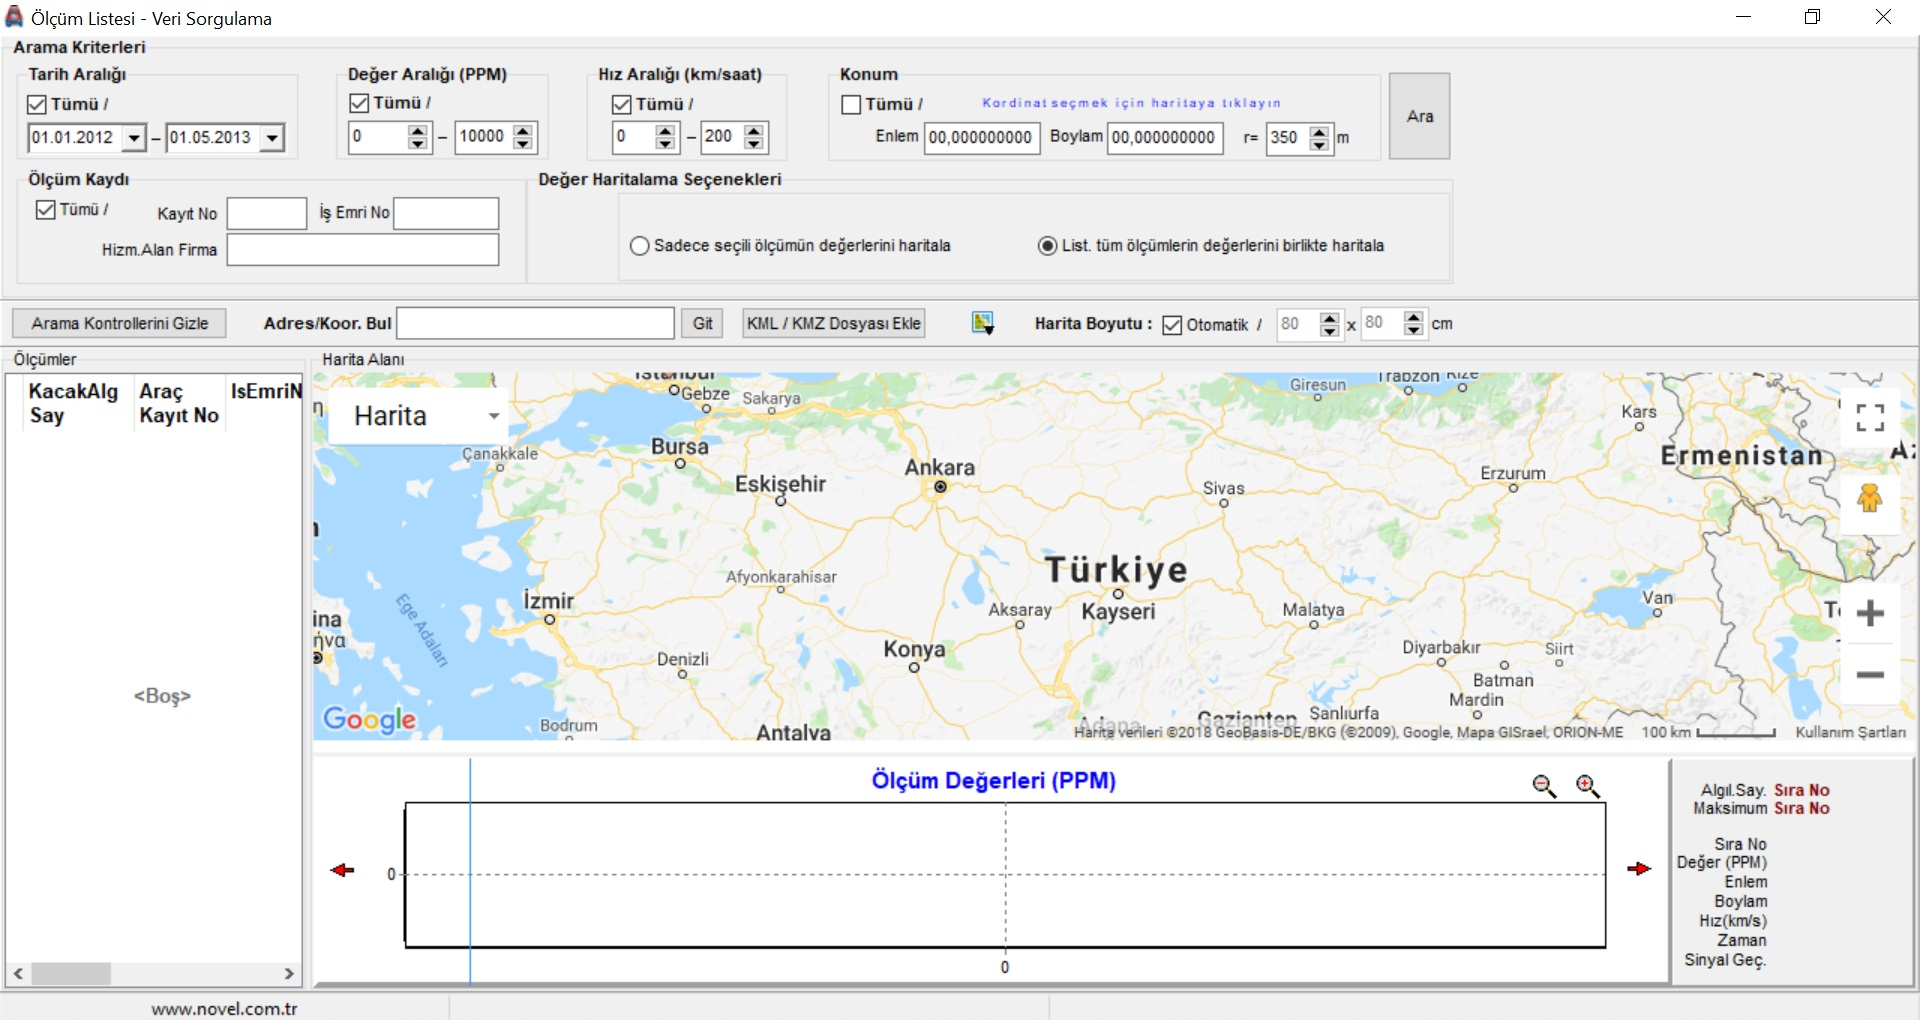Click the Adres/Koor. Bul input field
Image resolution: width=1920 pixels, height=1020 pixels.
pos(535,323)
